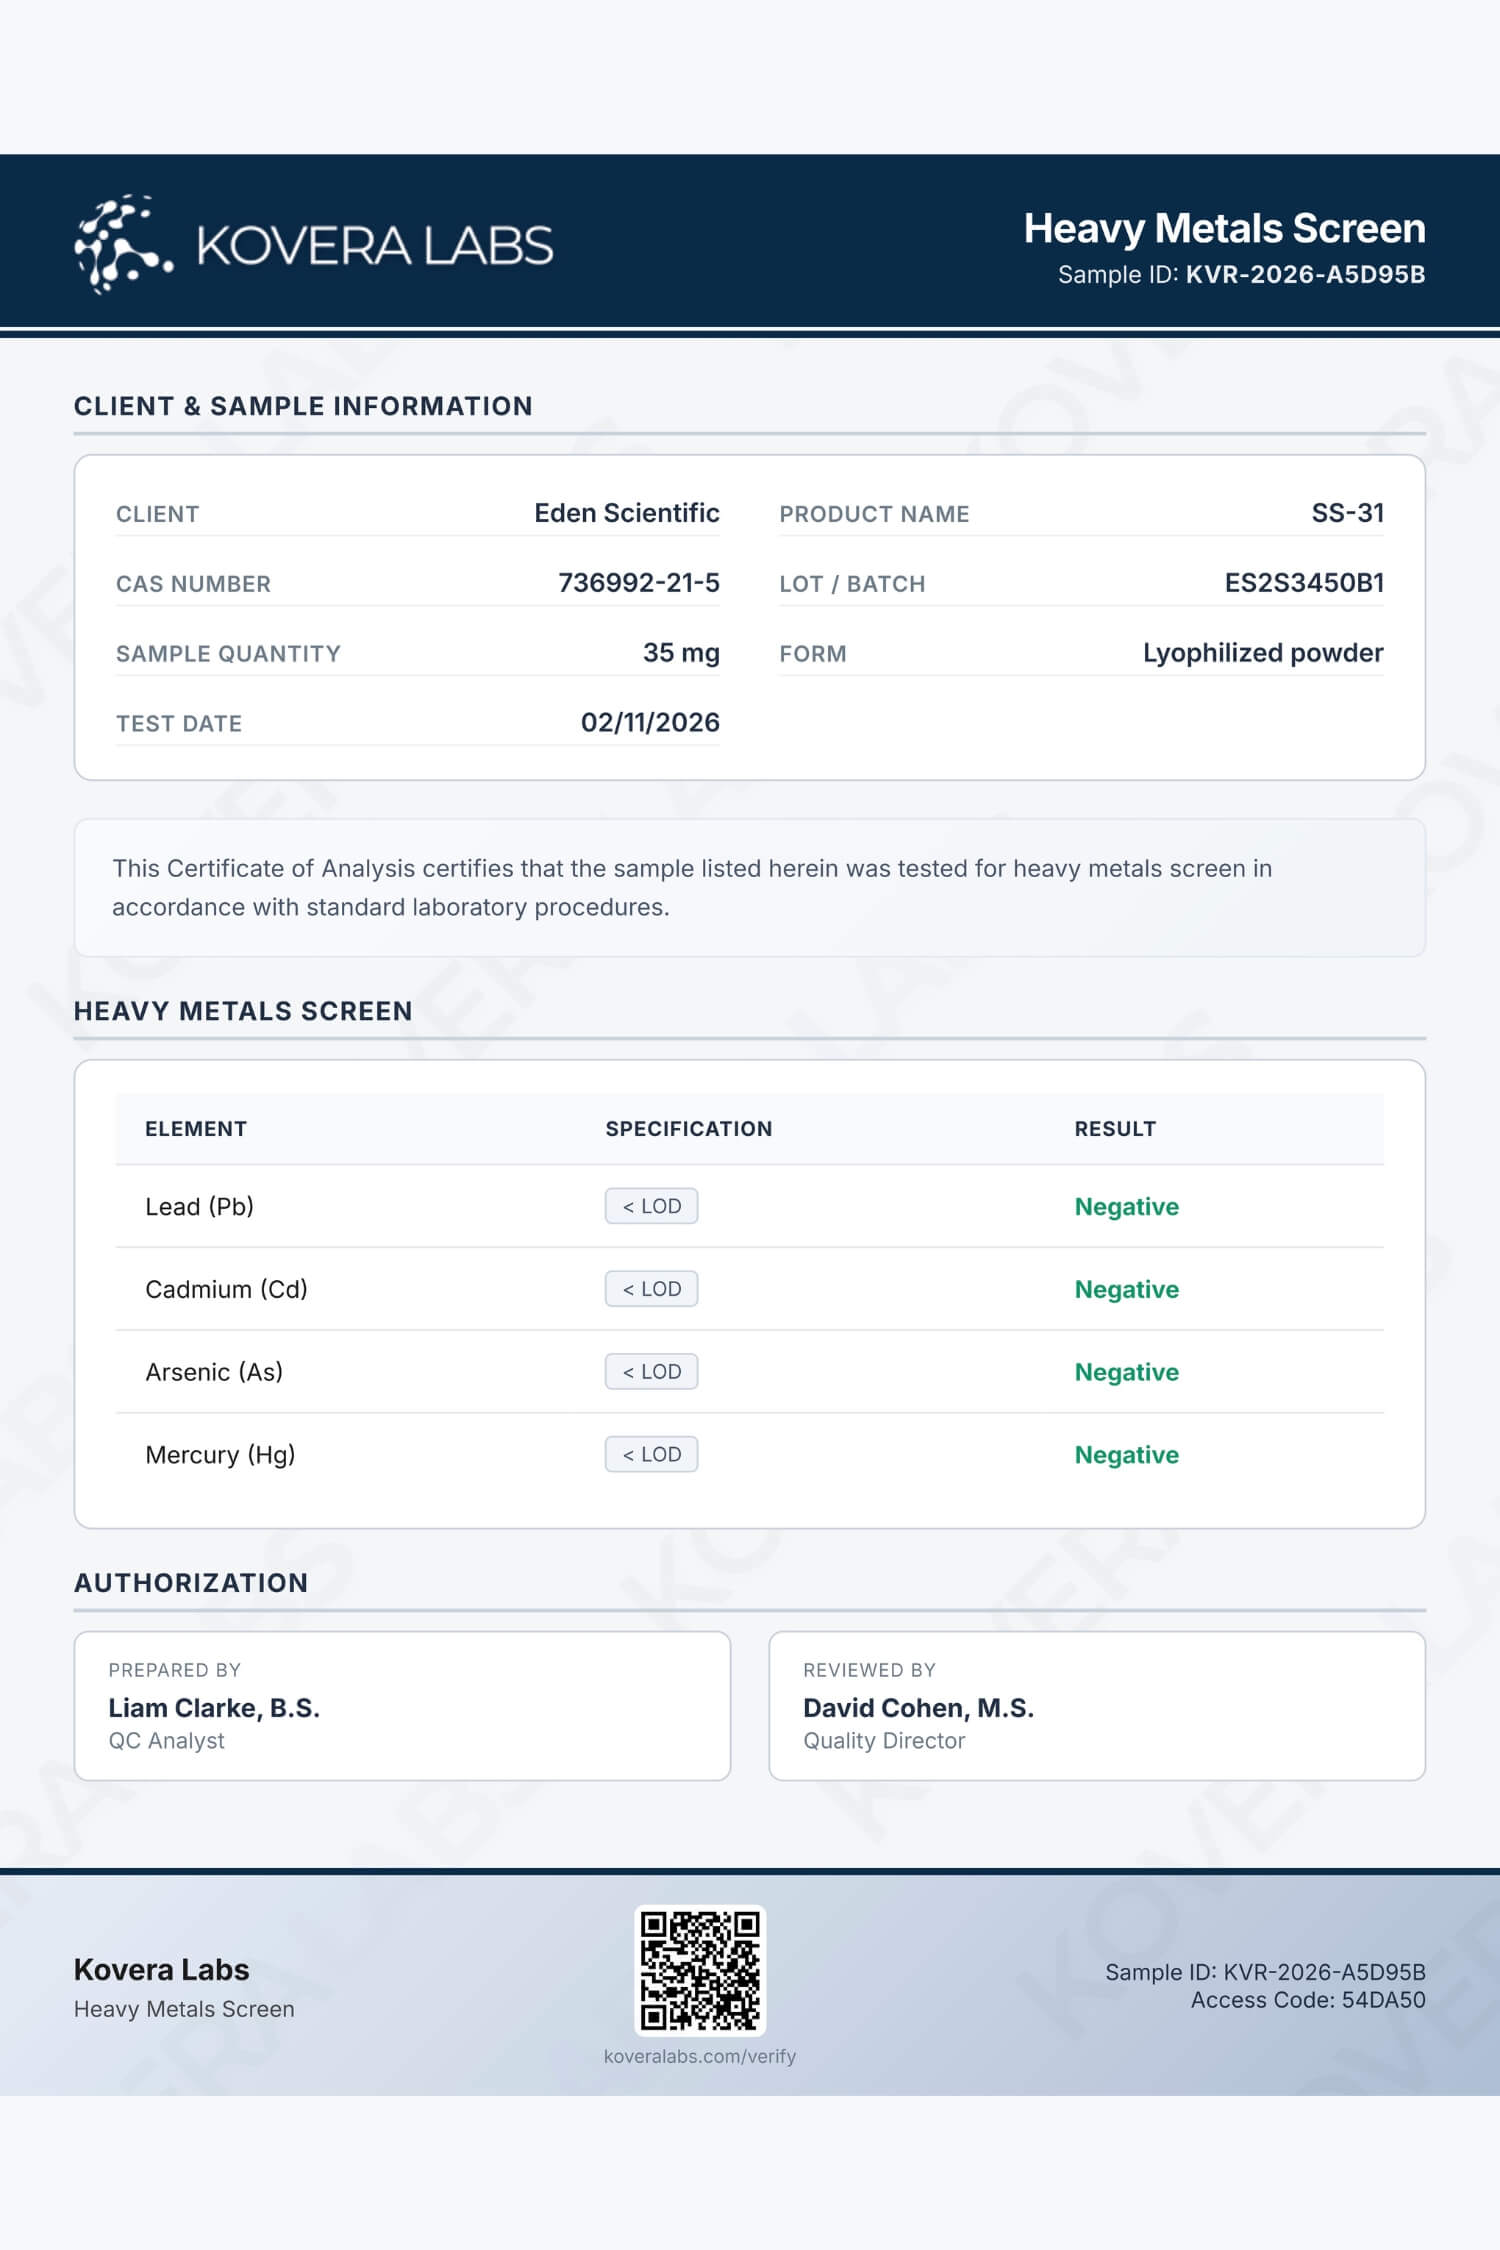Click the ELEMENT column header
The width and height of the screenshot is (1500, 2250).
(x=196, y=1129)
